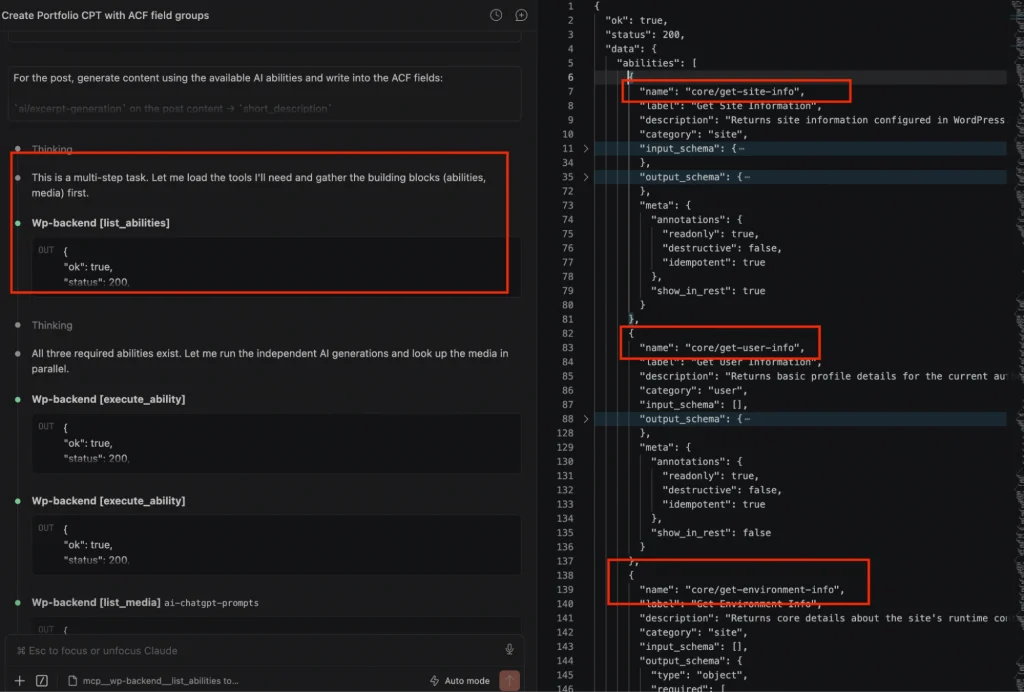Click the '"ok": true,' text on line 2
This screenshot has width=1024, height=692.
[637, 20]
